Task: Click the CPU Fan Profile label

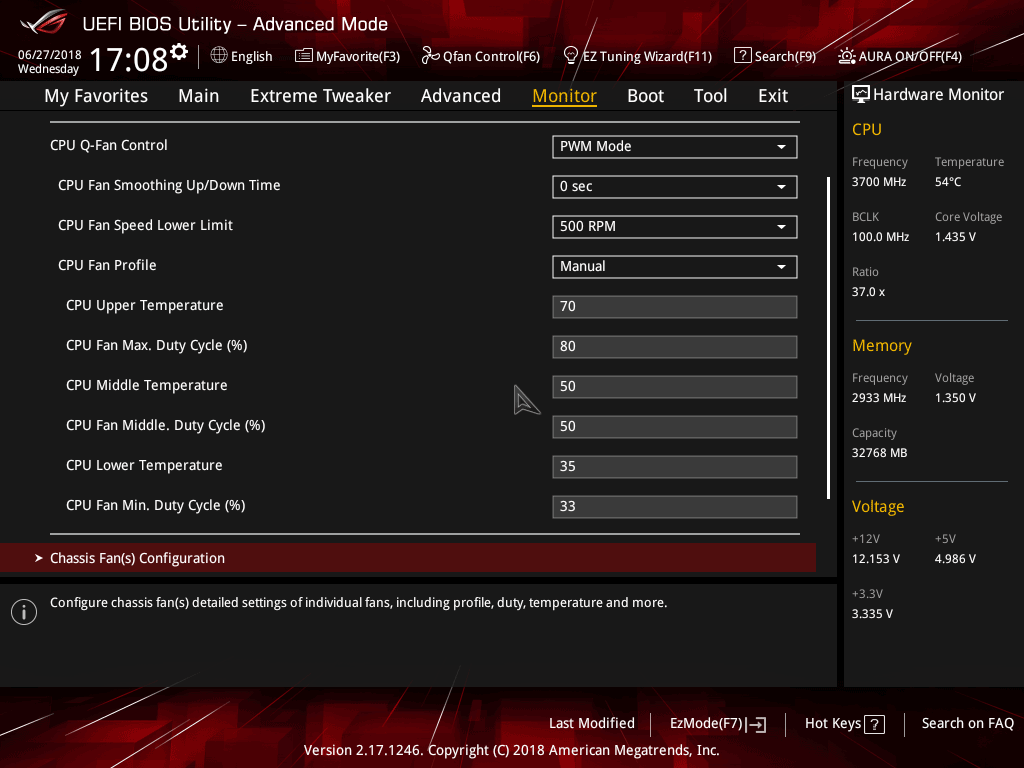Action: coord(107,265)
